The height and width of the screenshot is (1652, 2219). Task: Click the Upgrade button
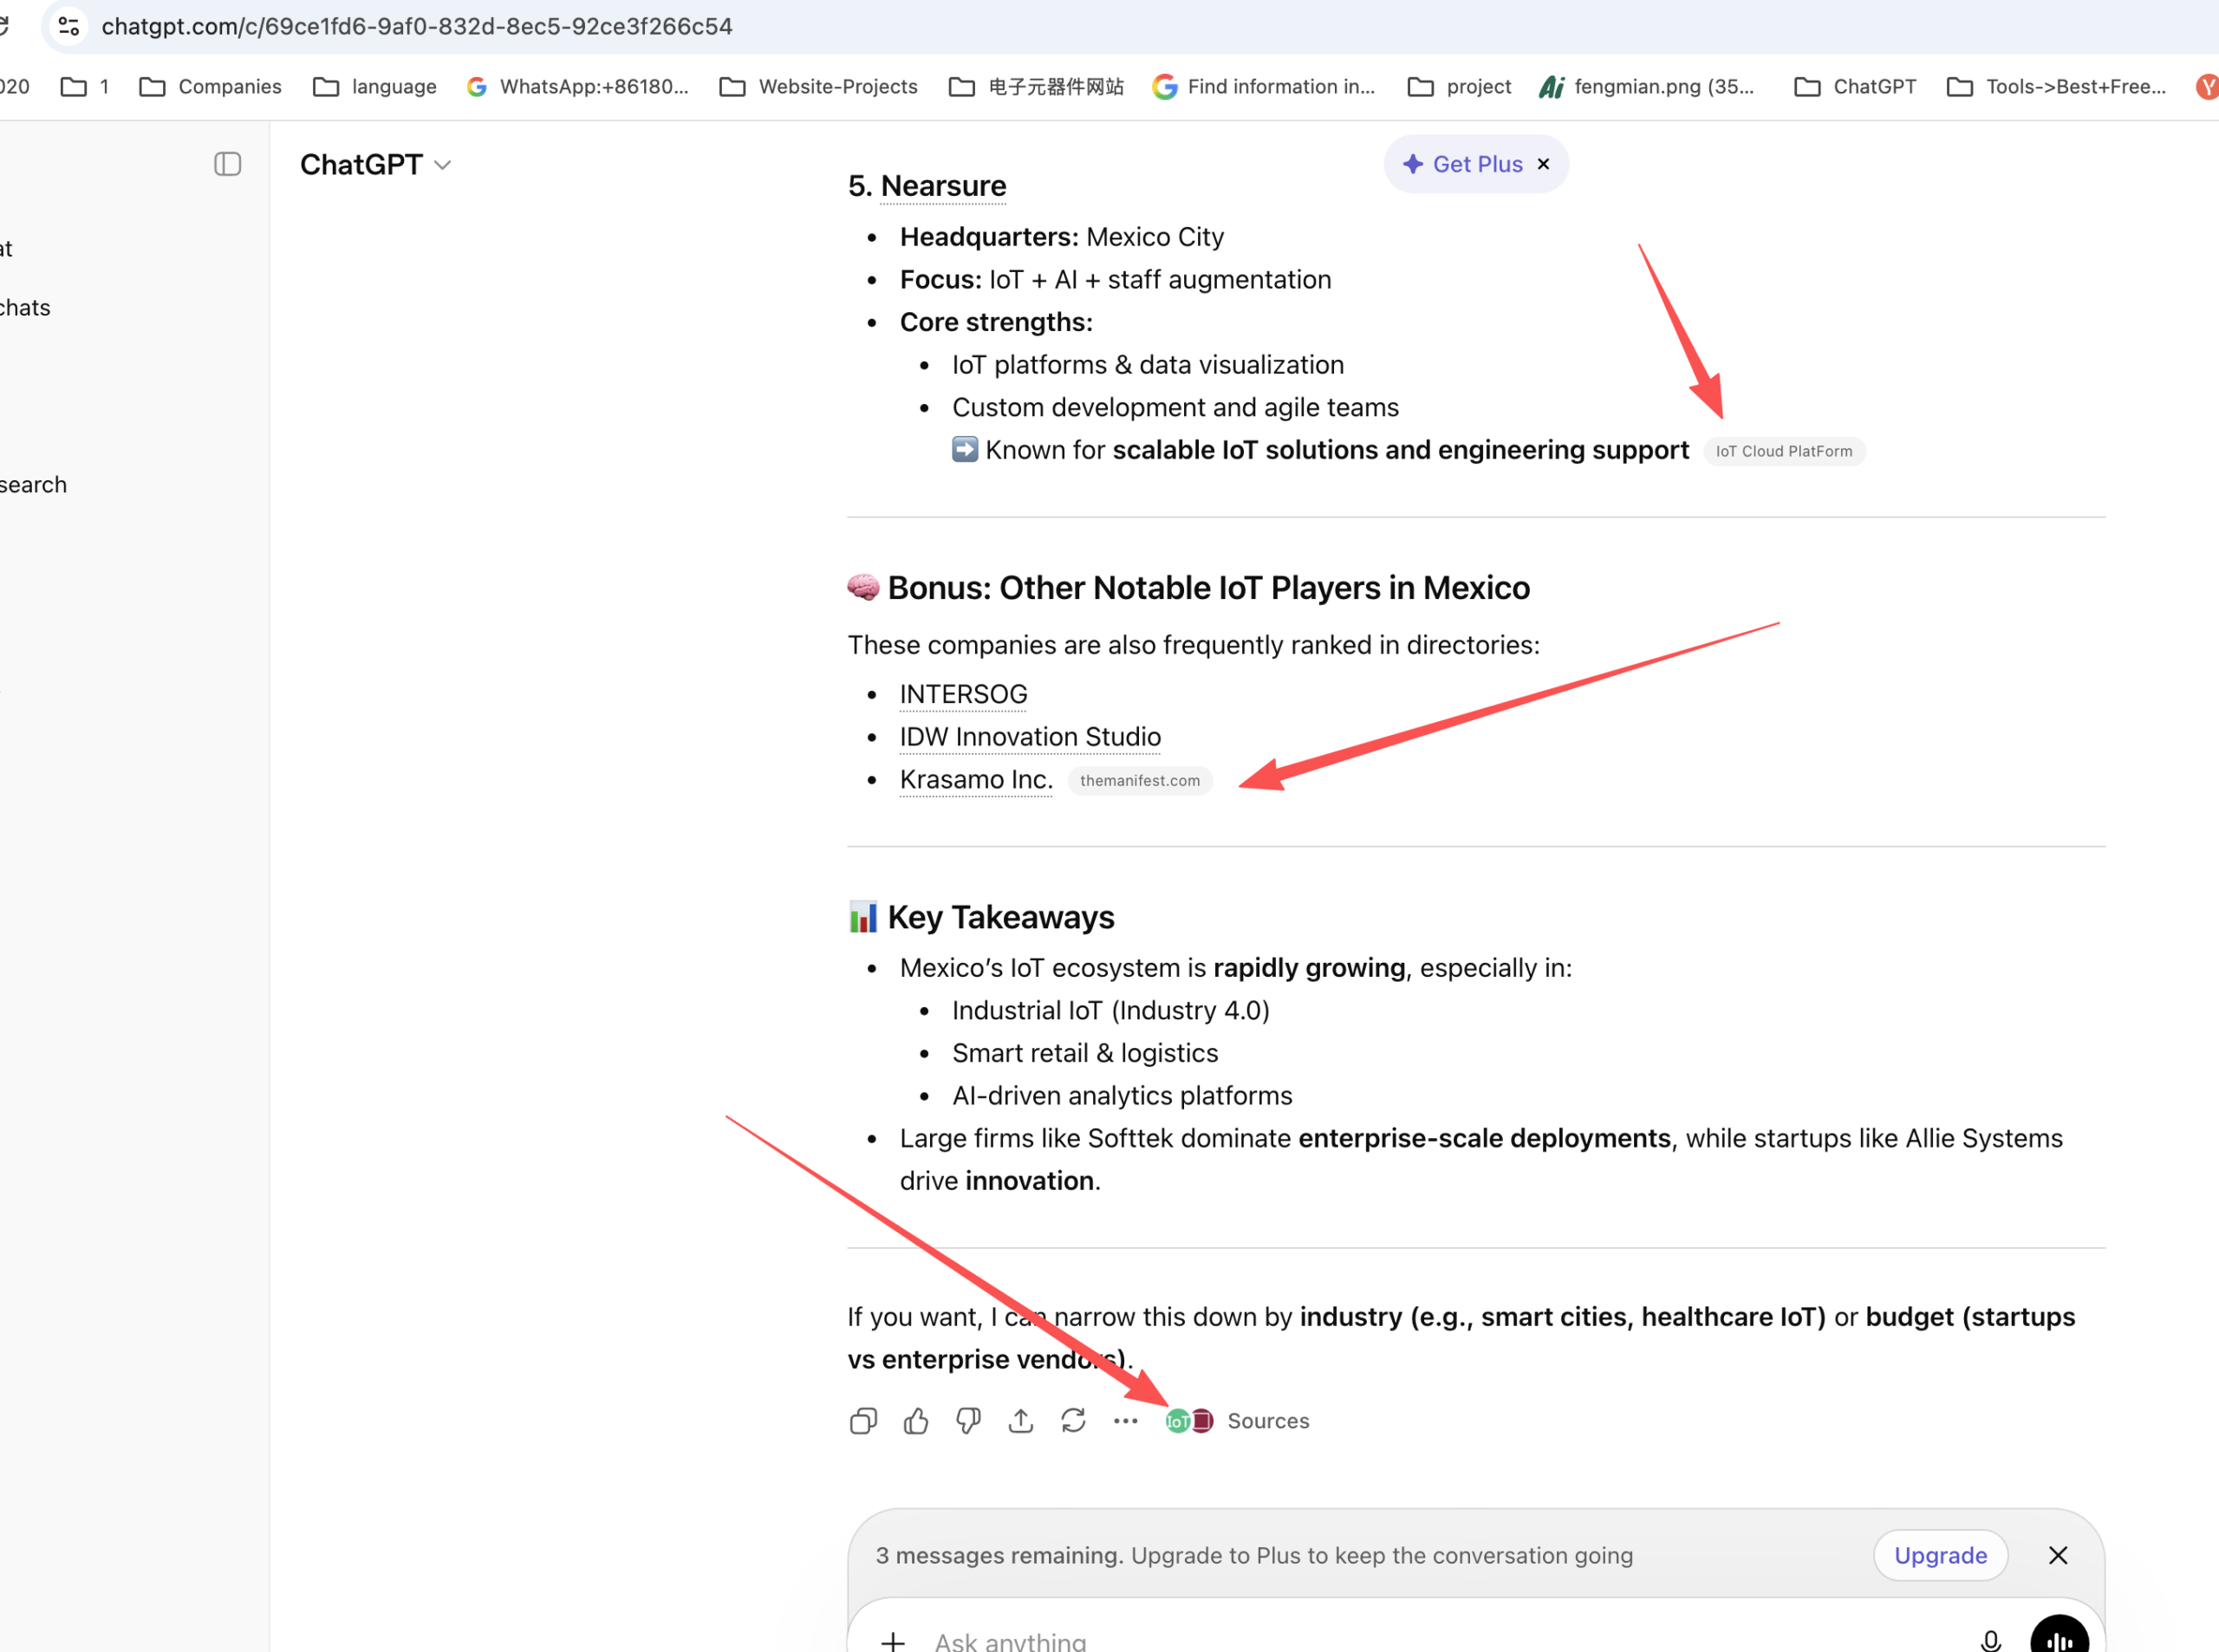[x=1939, y=1555]
